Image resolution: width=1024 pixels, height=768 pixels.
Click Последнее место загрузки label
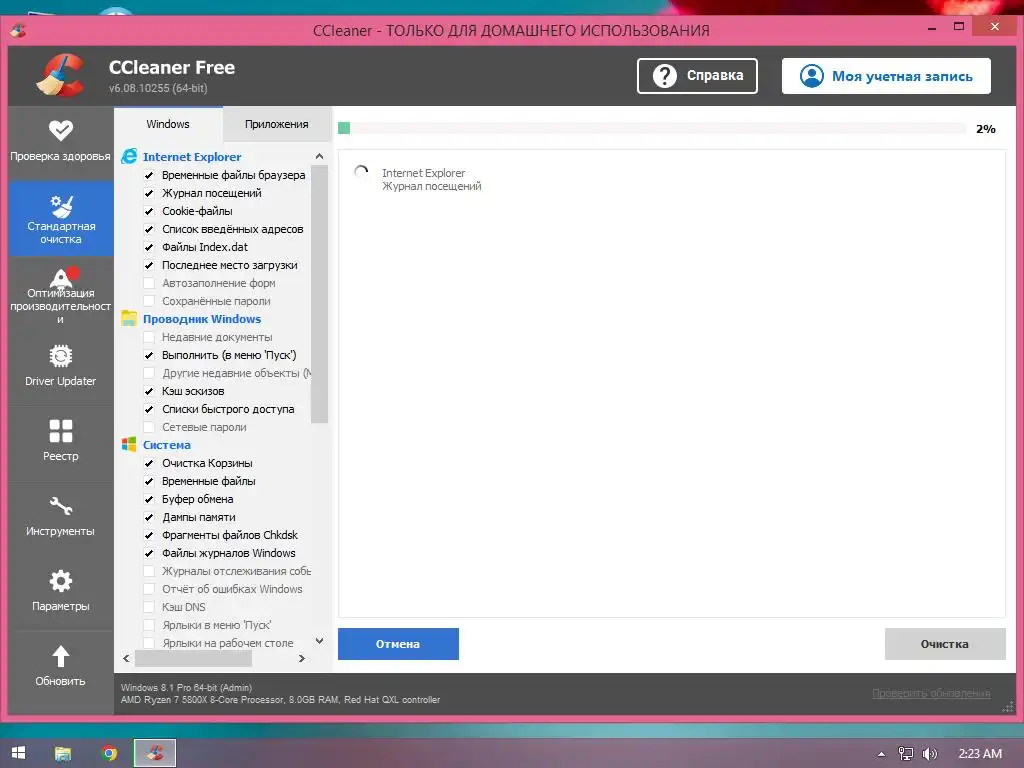[x=230, y=265]
